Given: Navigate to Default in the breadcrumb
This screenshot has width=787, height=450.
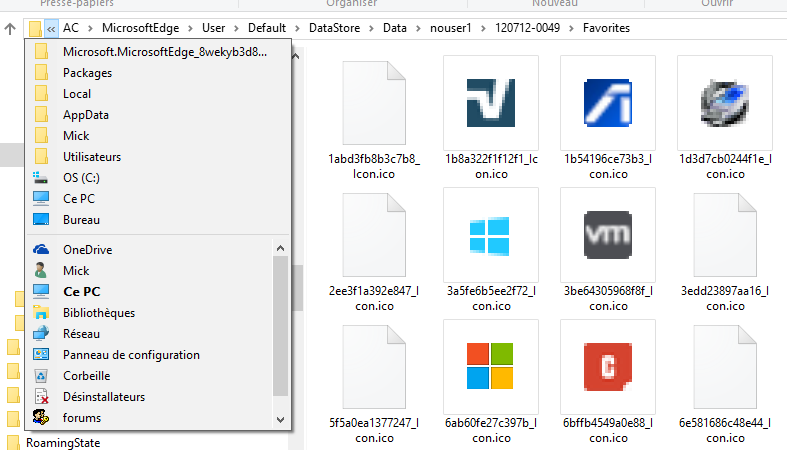Looking at the screenshot, I should click(267, 28).
